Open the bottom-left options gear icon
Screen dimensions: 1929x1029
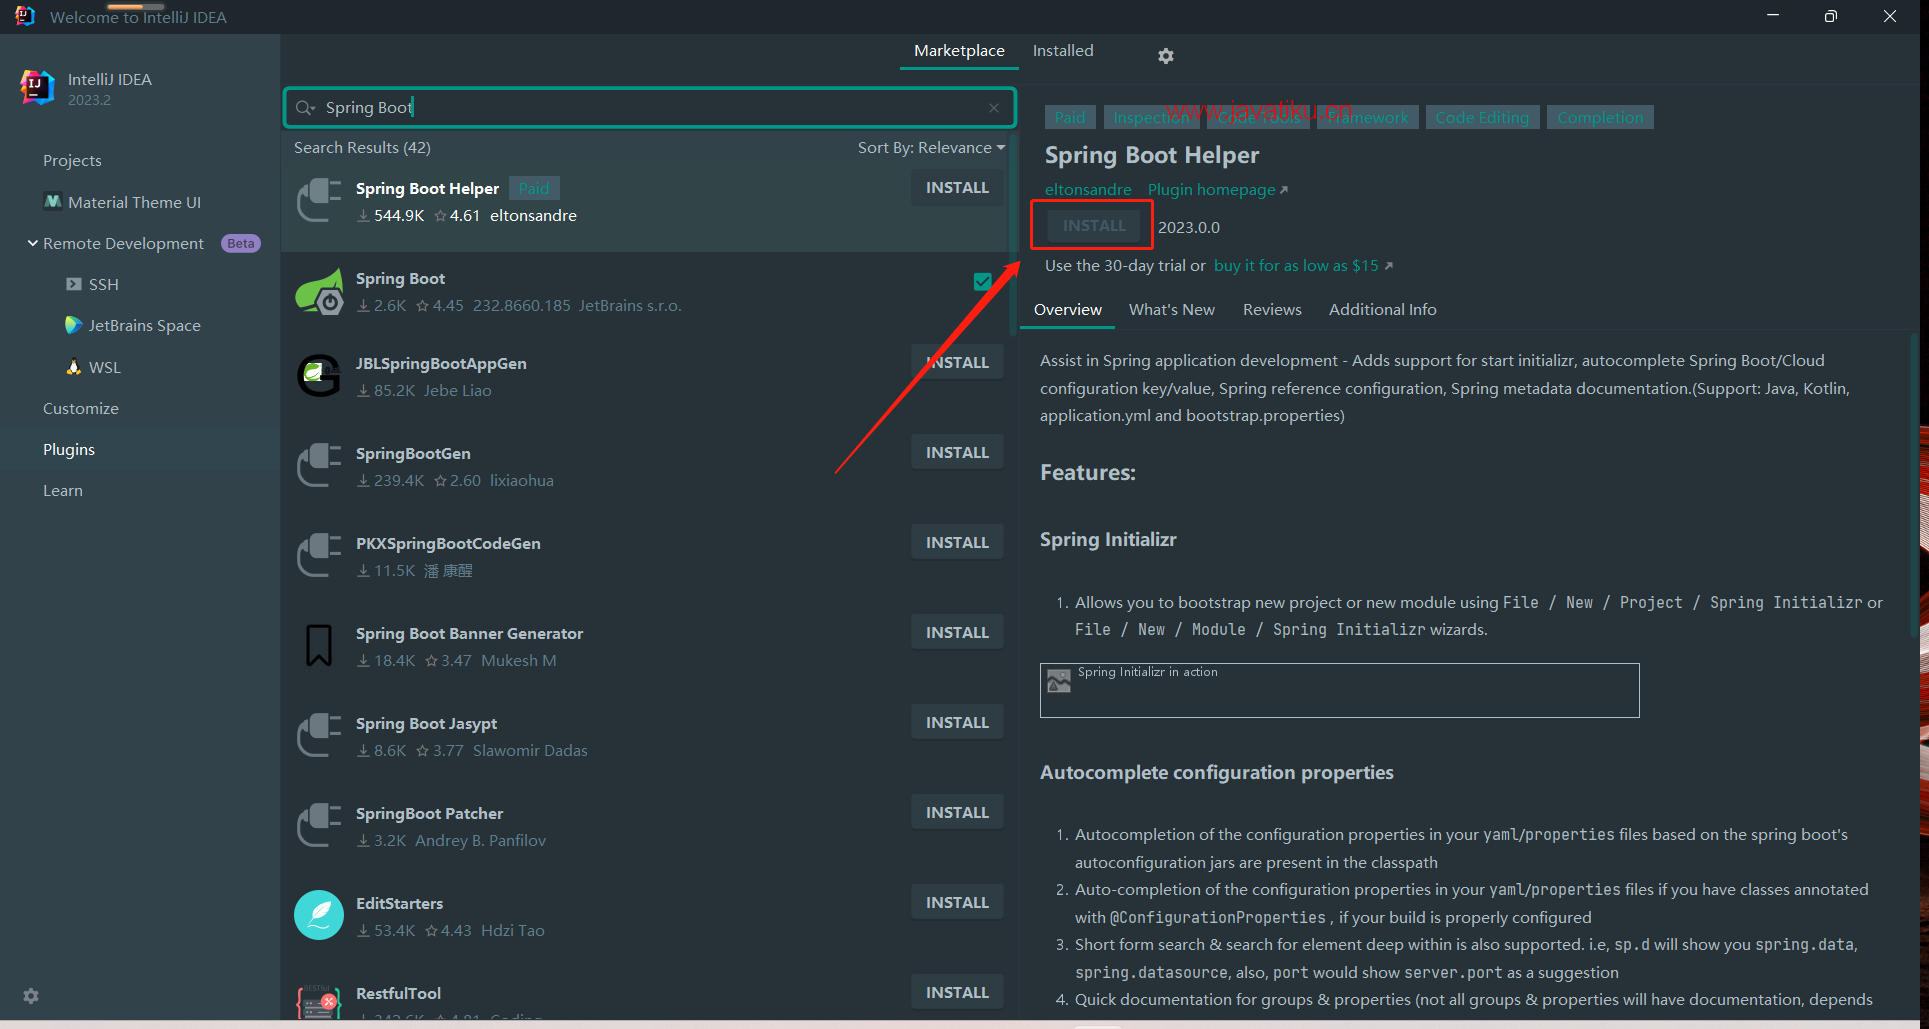[31, 996]
